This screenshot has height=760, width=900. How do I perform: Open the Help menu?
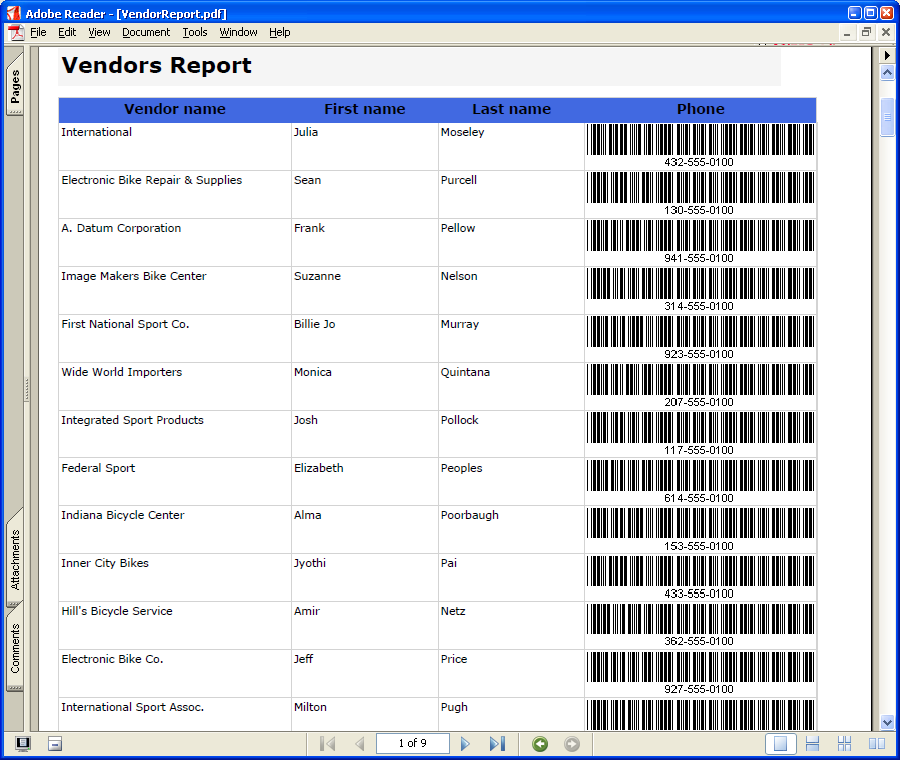[280, 32]
